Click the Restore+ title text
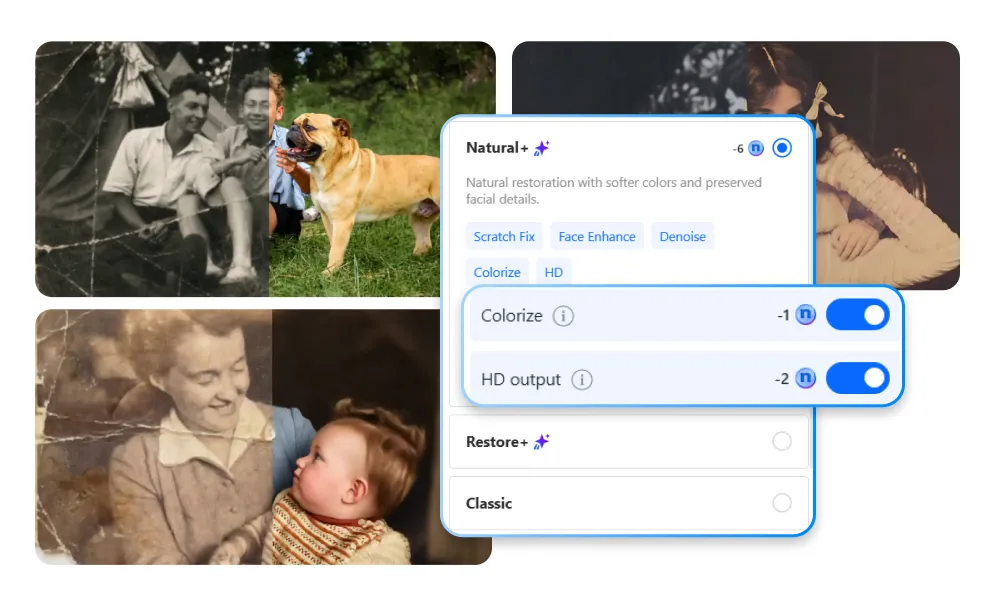Image resolution: width=1000 pixels, height=600 pixels. 497,442
